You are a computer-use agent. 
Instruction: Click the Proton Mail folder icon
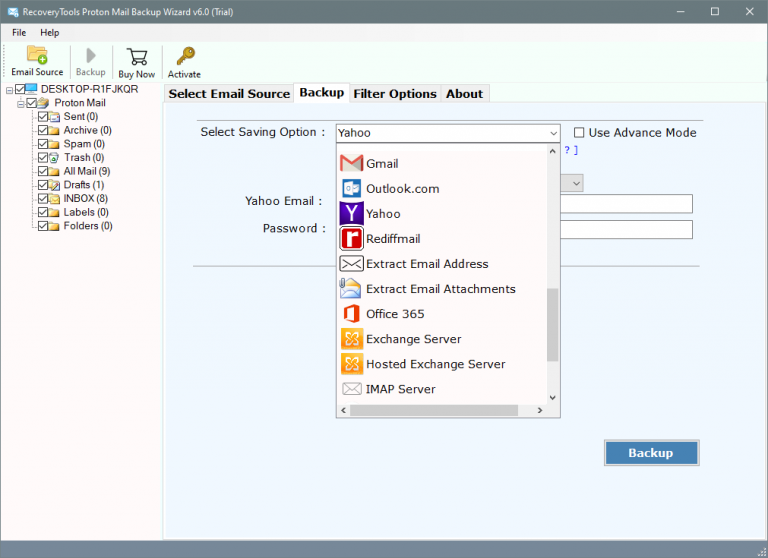(x=43, y=102)
